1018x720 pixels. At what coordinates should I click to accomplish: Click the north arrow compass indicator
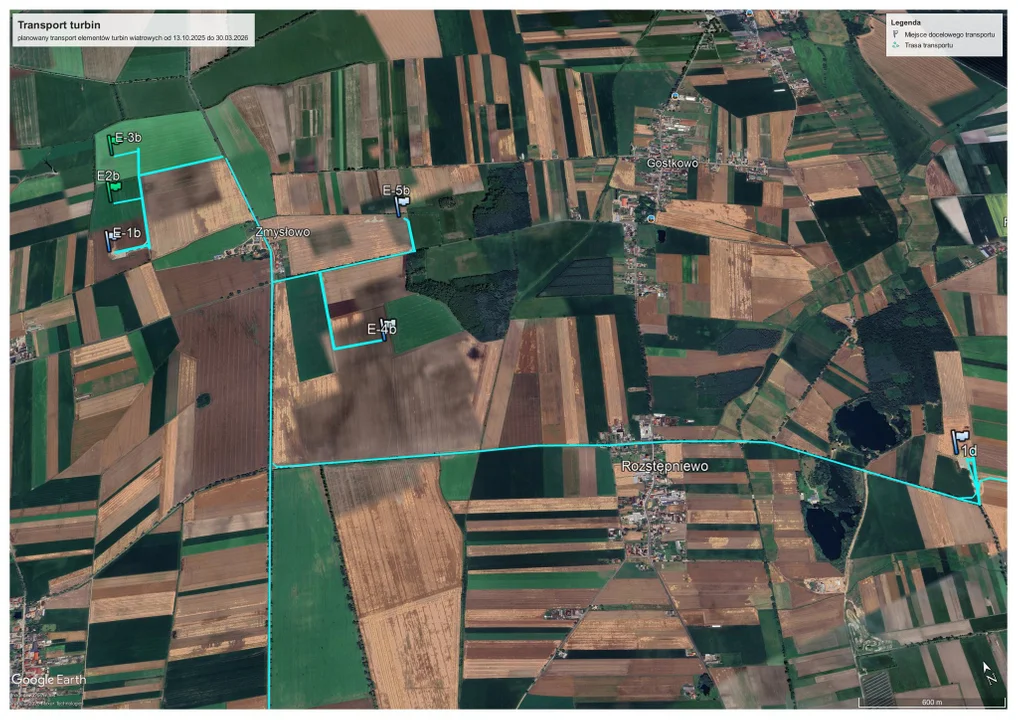point(987,672)
